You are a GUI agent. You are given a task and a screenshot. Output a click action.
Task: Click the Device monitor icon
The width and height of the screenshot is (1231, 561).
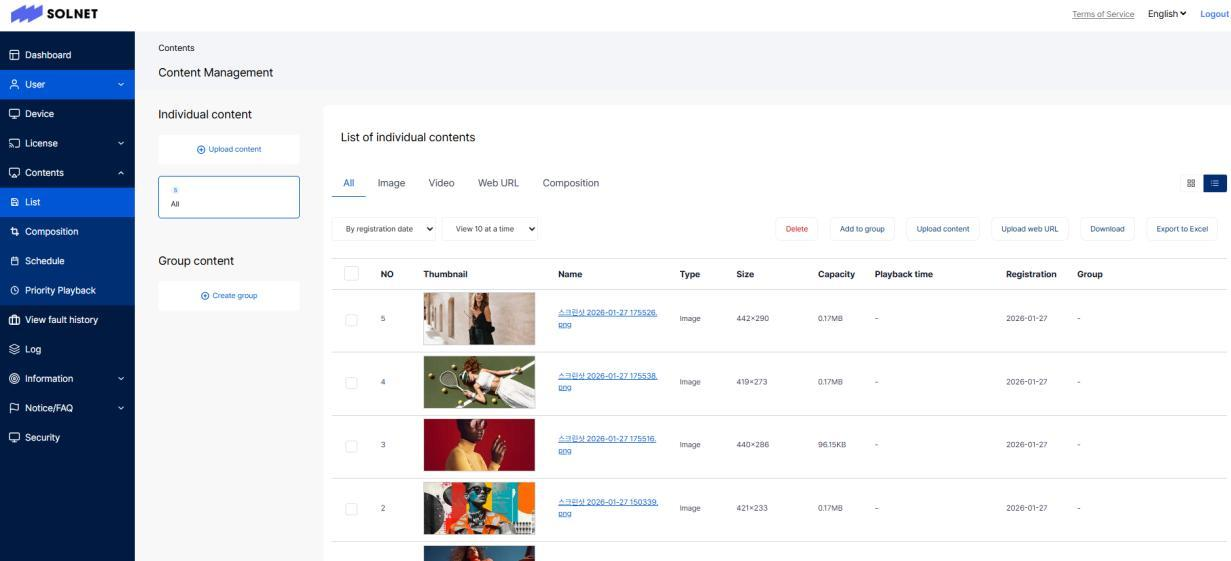point(14,114)
